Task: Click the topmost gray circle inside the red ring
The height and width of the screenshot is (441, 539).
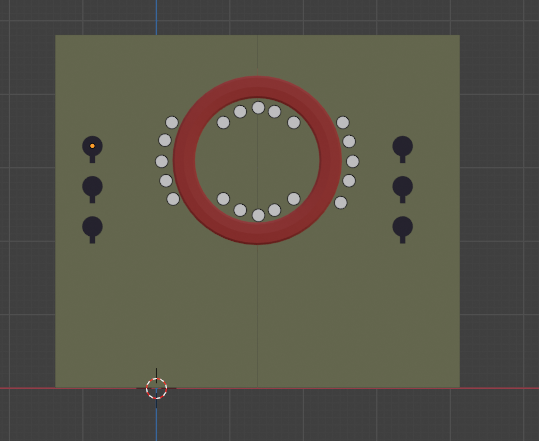Action: (258, 108)
